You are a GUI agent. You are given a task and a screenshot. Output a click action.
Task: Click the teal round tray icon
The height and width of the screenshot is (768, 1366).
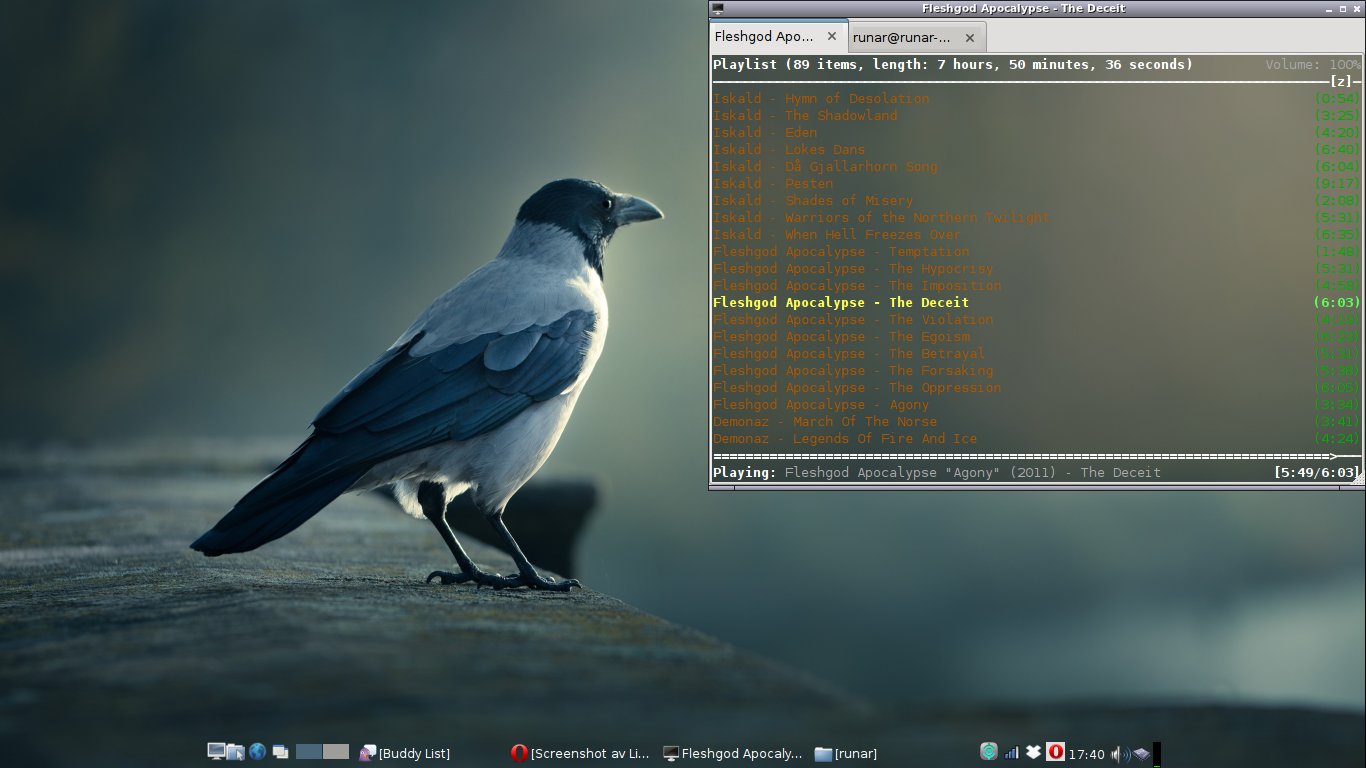pos(989,752)
